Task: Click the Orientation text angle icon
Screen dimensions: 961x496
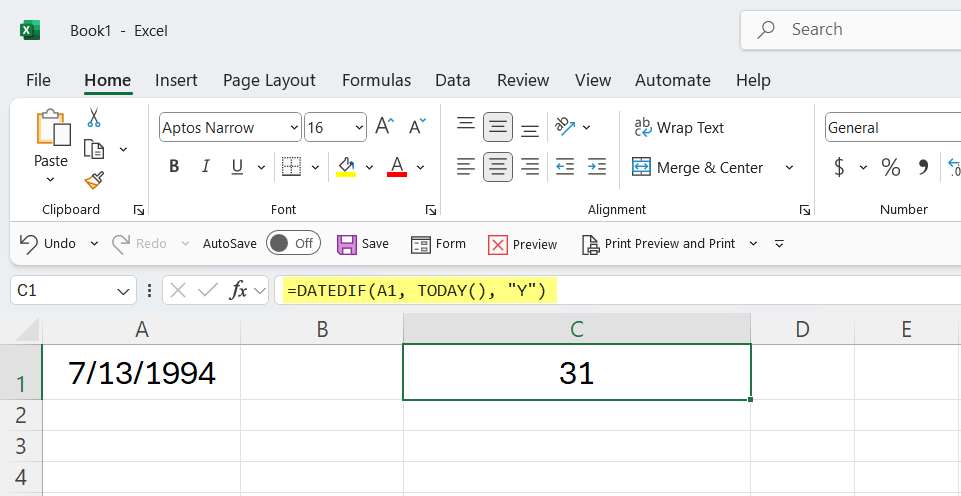Action: tap(565, 127)
